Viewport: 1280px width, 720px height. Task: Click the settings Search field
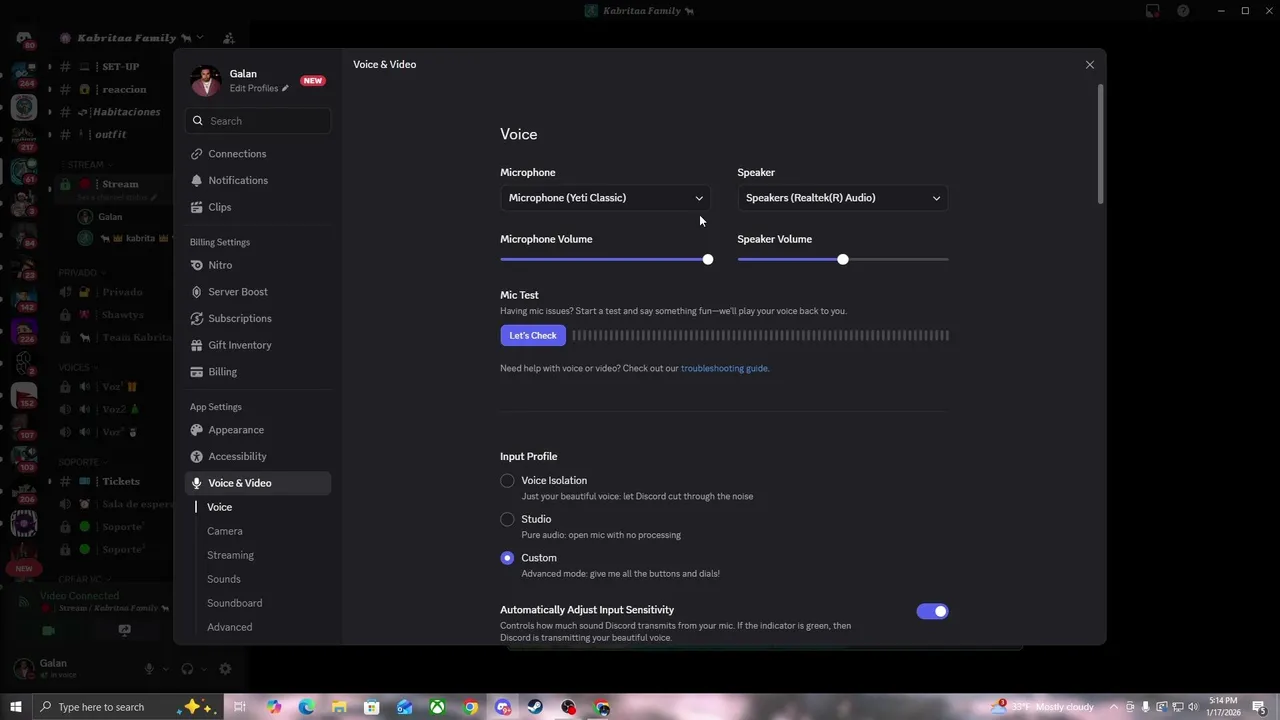[x=258, y=121]
